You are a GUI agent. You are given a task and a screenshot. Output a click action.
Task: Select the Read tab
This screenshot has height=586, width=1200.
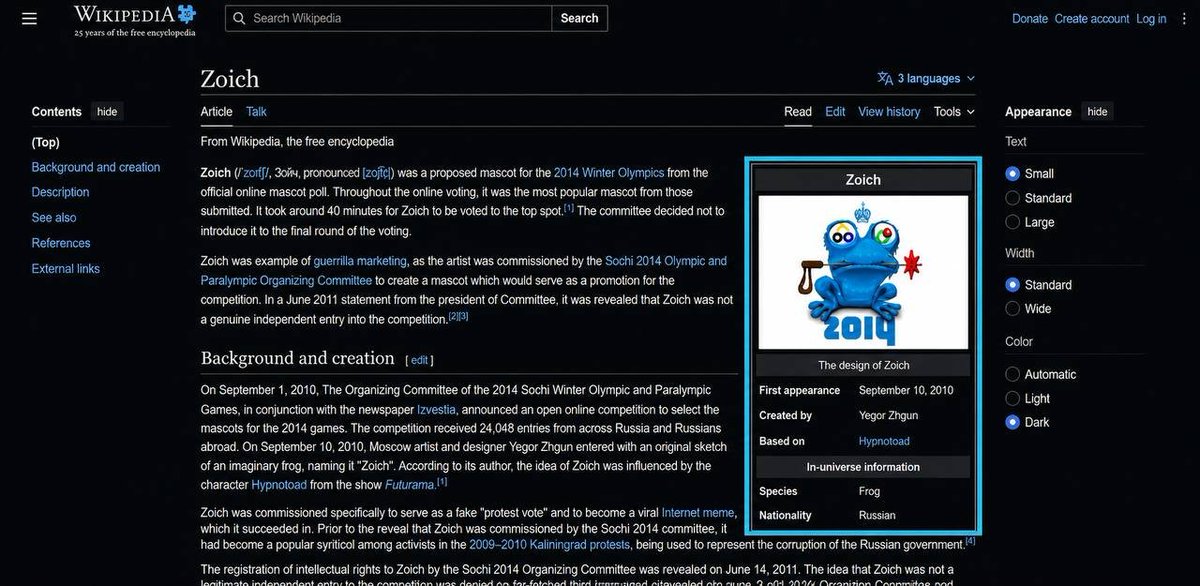(798, 112)
